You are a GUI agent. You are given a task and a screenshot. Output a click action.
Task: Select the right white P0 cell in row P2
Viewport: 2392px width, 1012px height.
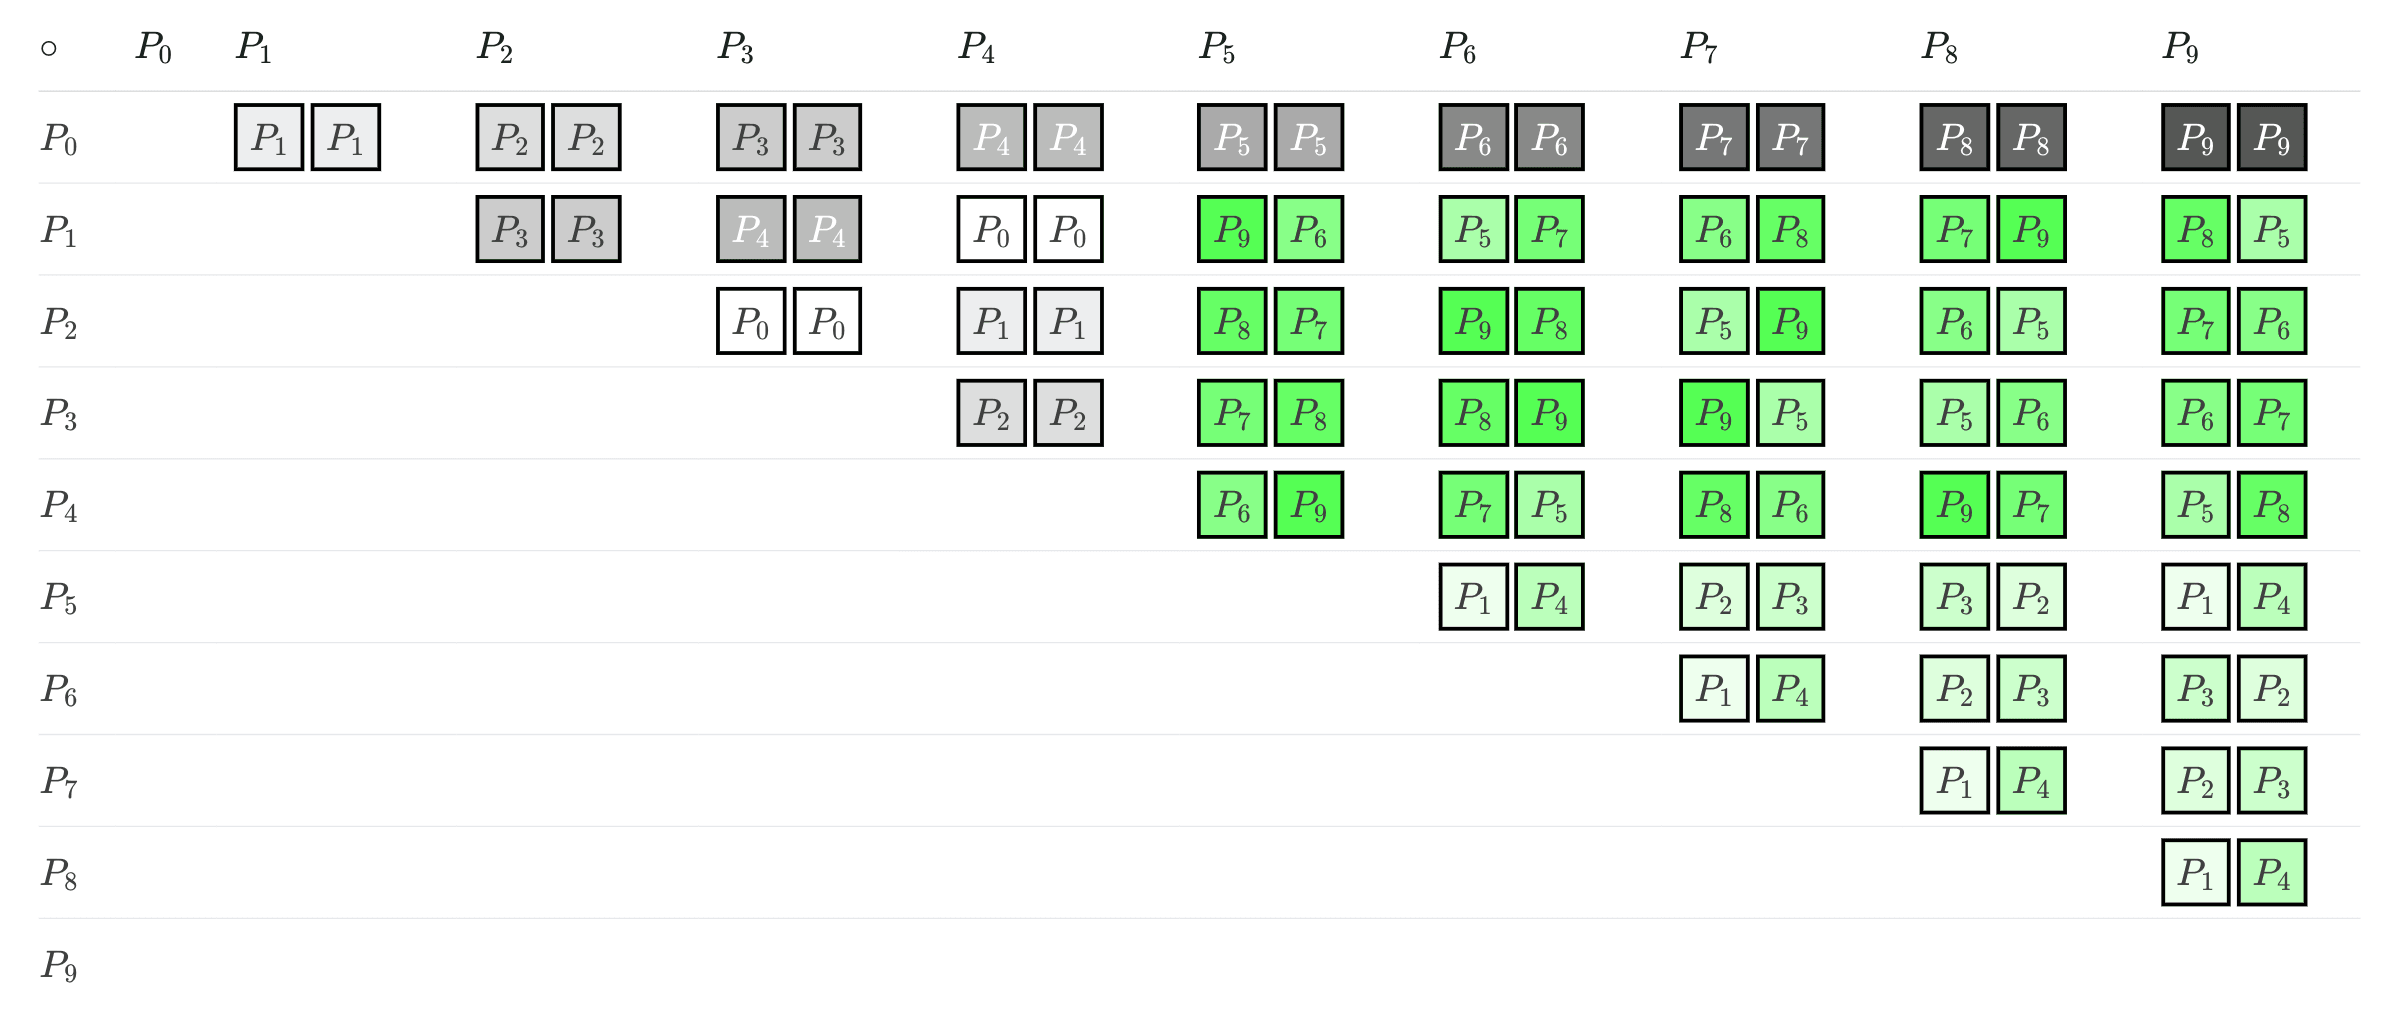[x=827, y=321]
